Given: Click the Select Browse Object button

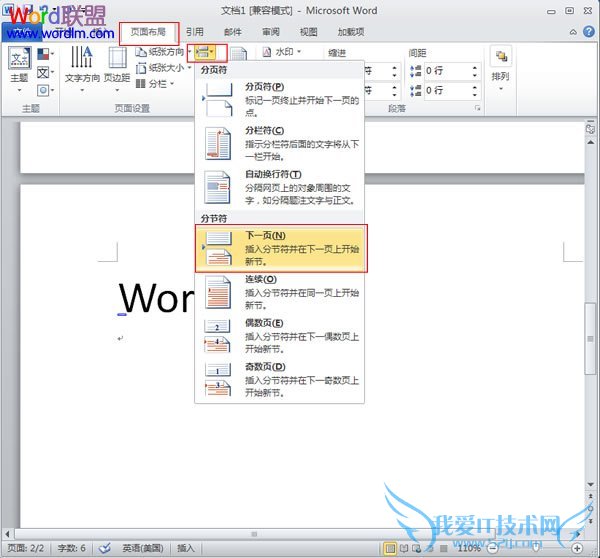Looking at the screenshot, I should pos(590,509).
